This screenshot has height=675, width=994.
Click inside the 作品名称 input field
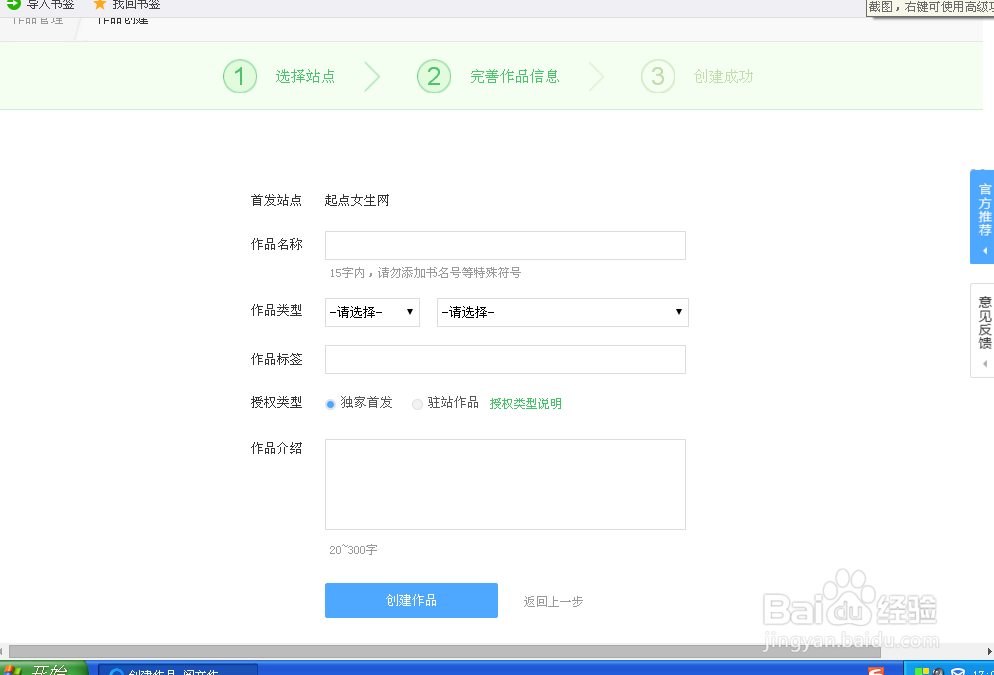(x=505, y=245)
